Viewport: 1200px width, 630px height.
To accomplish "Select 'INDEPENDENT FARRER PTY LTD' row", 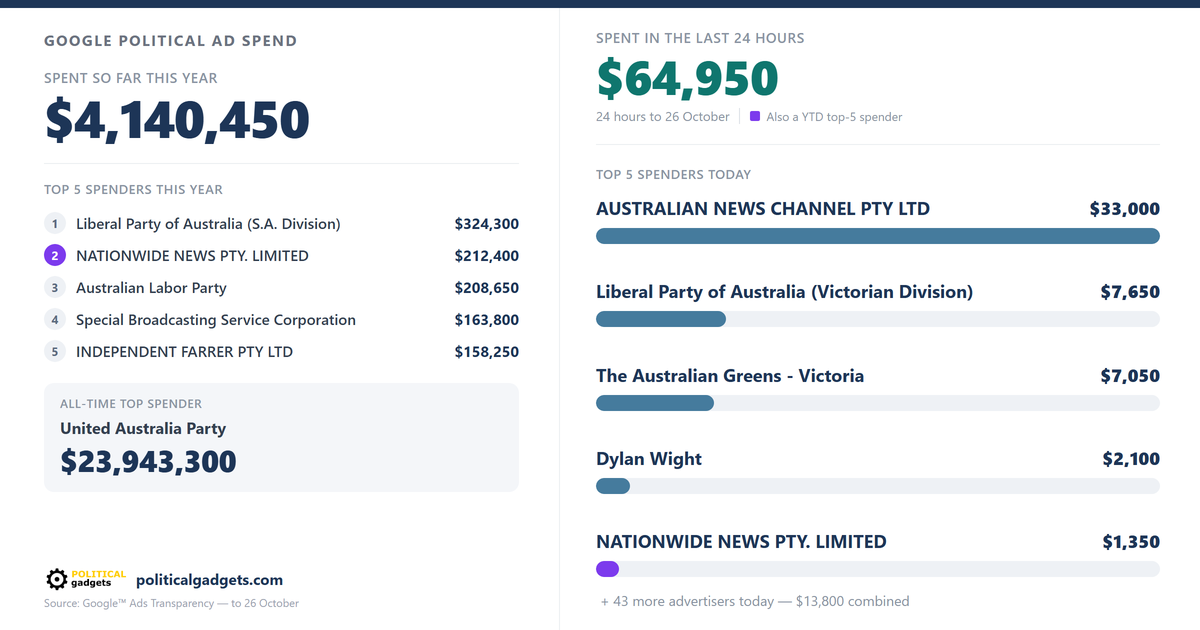I will 281,352.
